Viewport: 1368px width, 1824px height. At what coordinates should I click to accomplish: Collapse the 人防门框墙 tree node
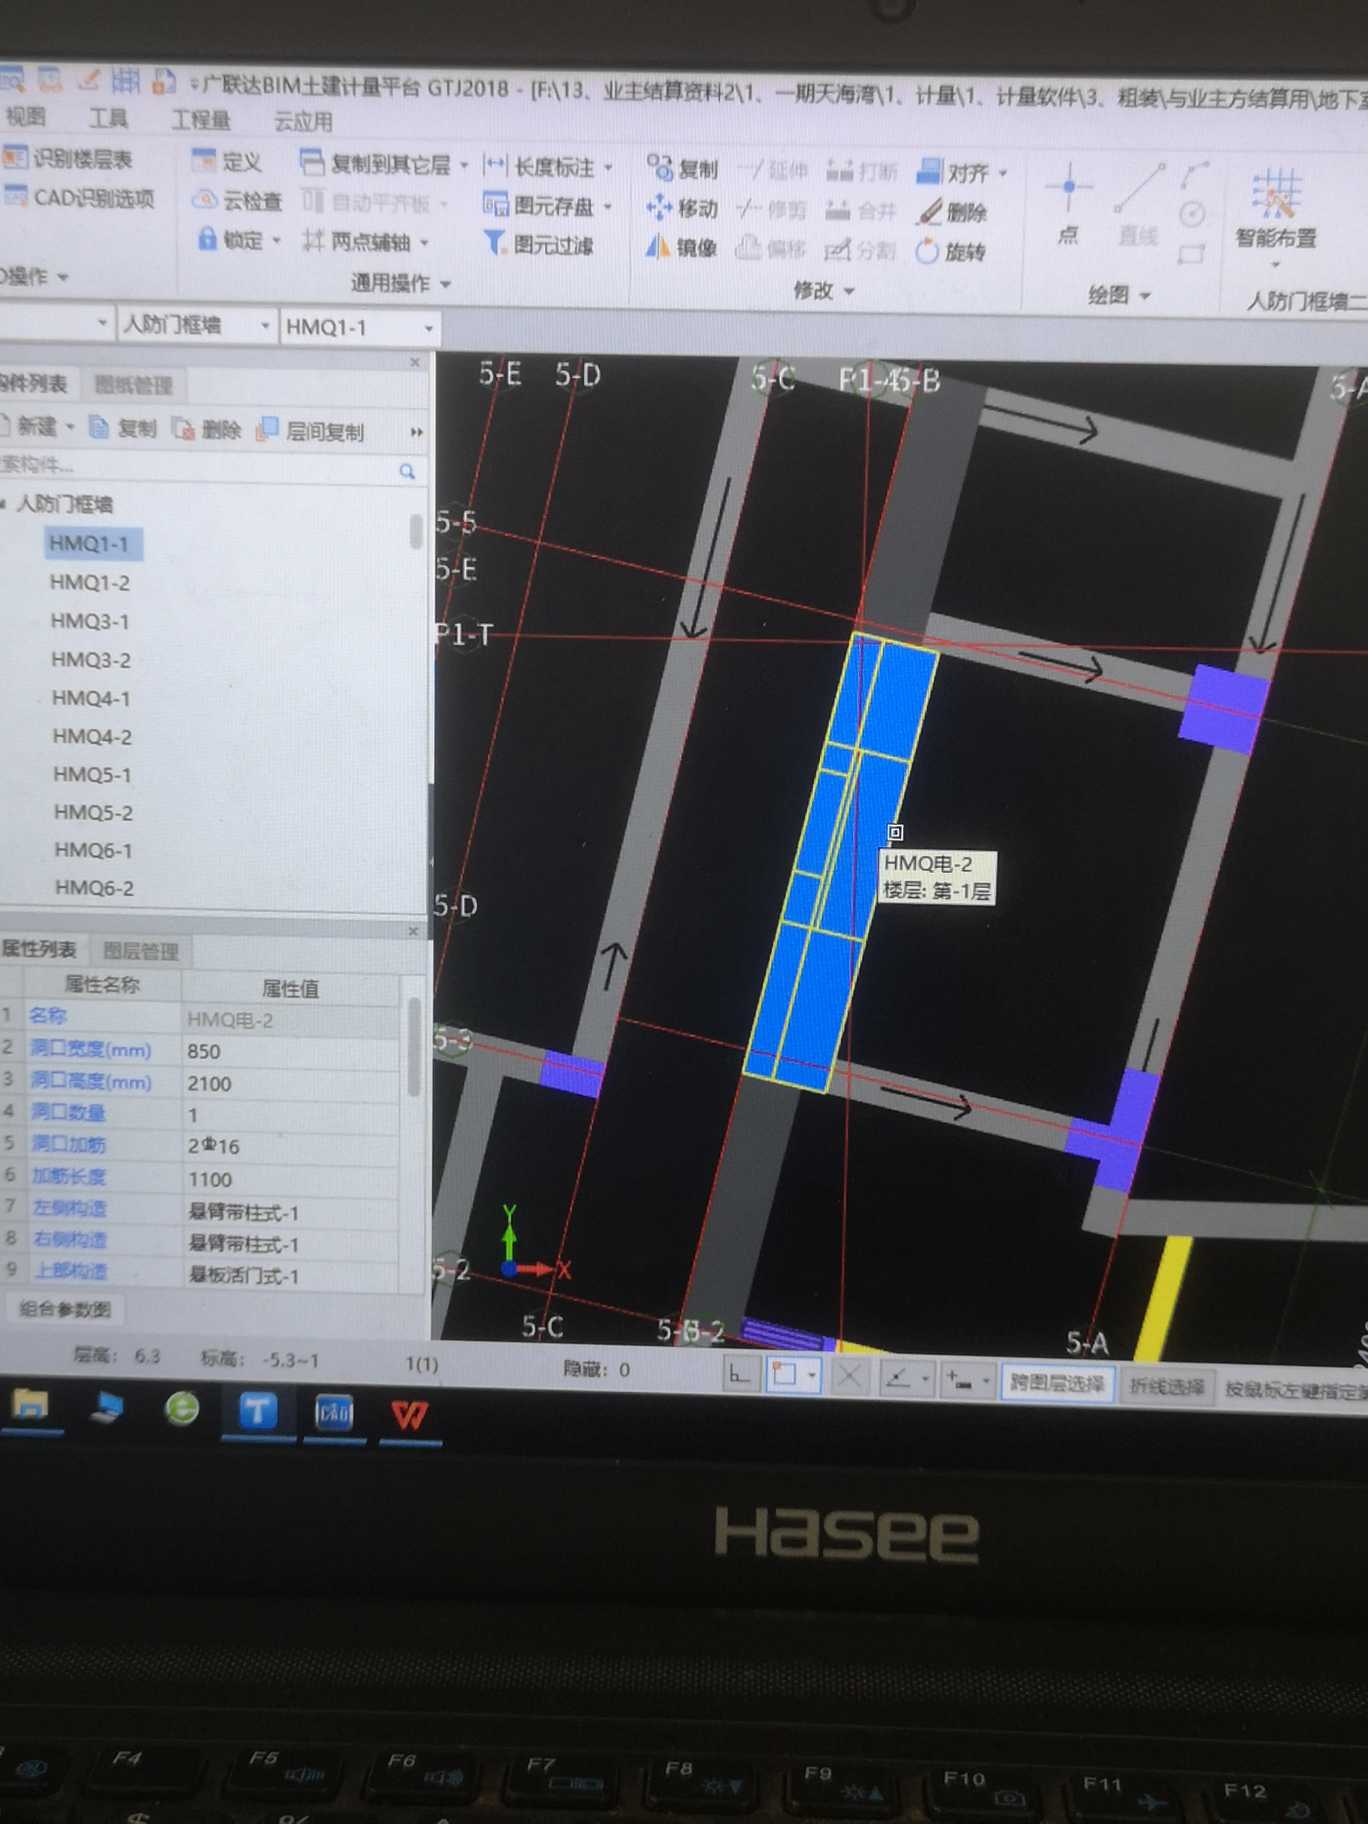click(4, 503)
